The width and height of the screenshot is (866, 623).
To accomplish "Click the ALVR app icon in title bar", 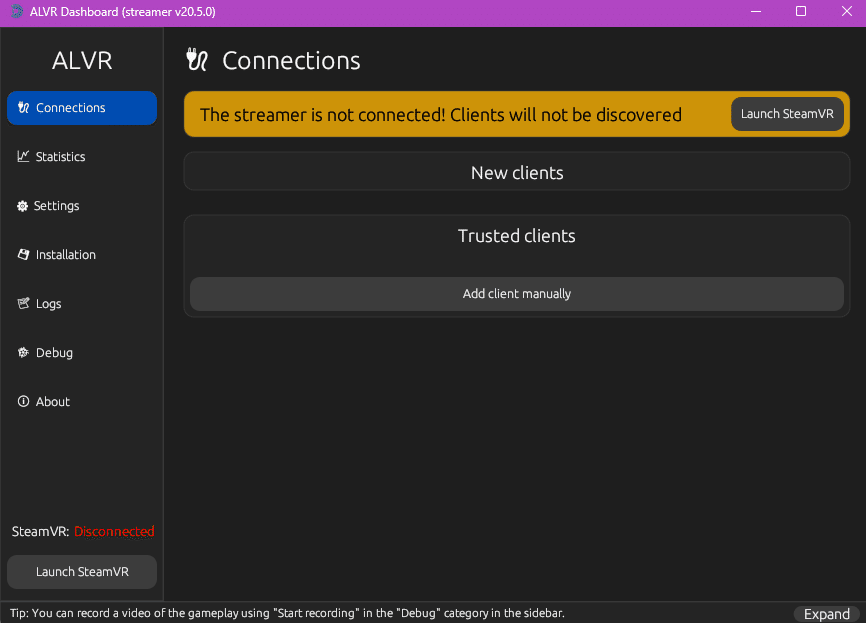I will [17, 12].
